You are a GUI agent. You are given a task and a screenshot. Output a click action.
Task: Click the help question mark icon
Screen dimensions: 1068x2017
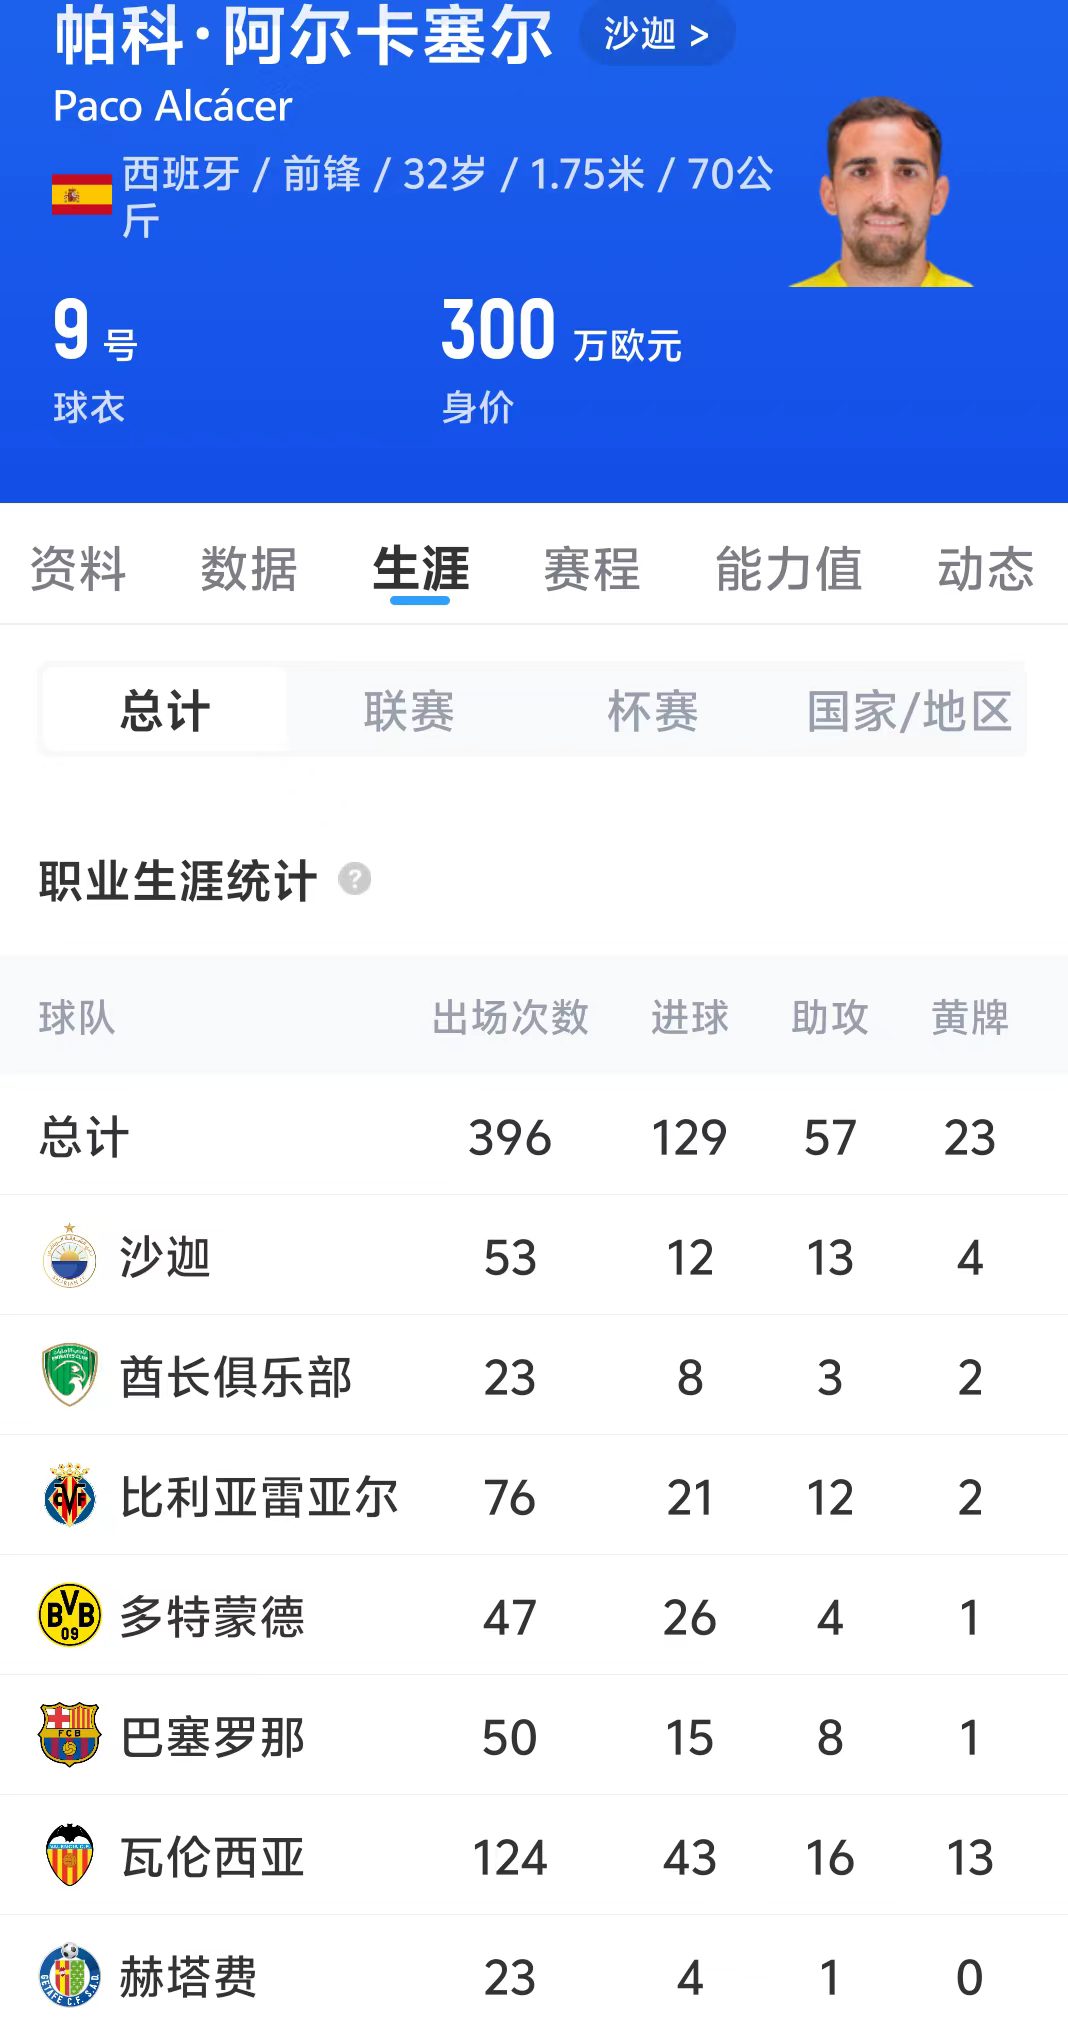pos(355,879)
